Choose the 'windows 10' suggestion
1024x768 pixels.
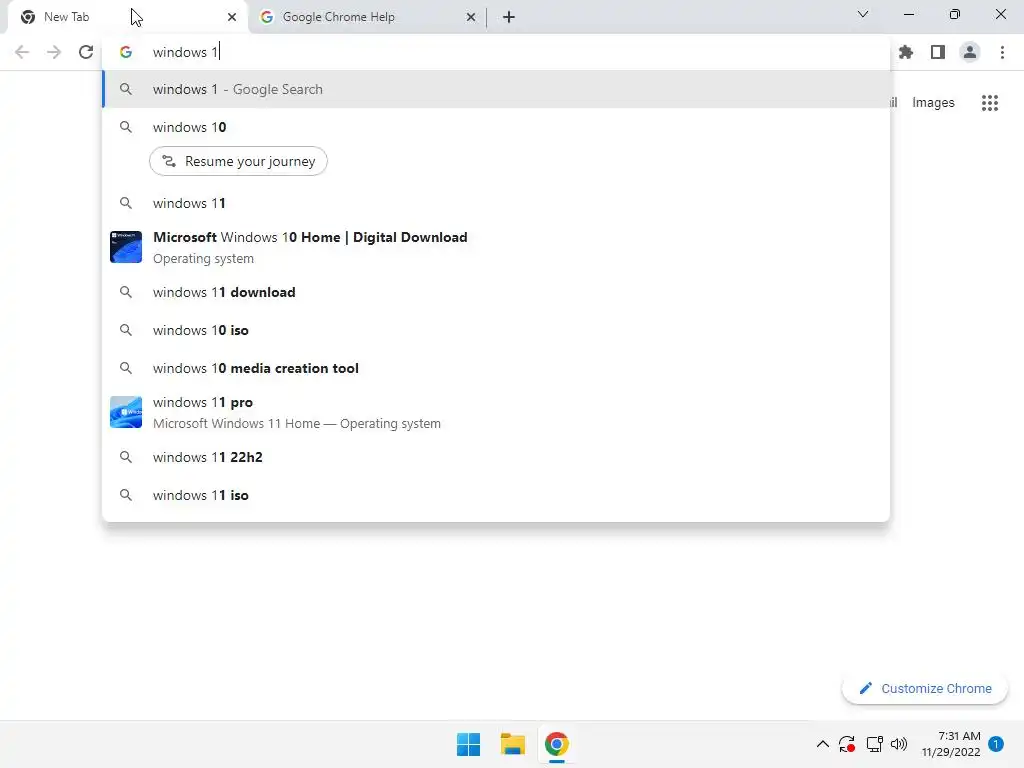pos(496,127)
